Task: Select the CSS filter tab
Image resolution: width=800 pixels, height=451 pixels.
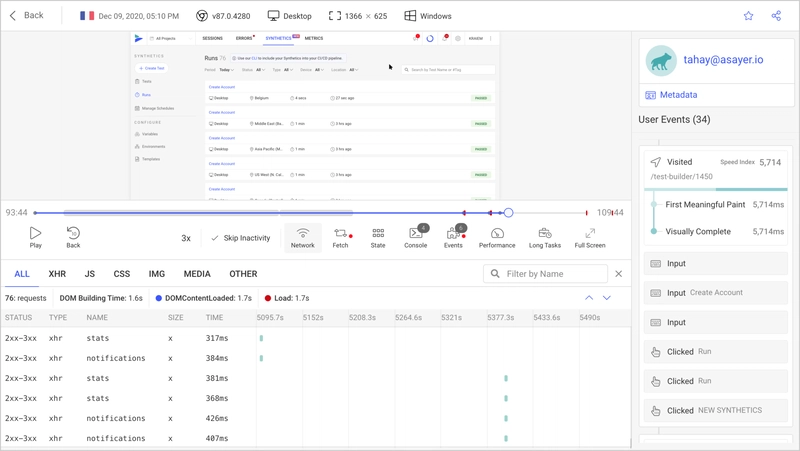Action: point(121,274)
